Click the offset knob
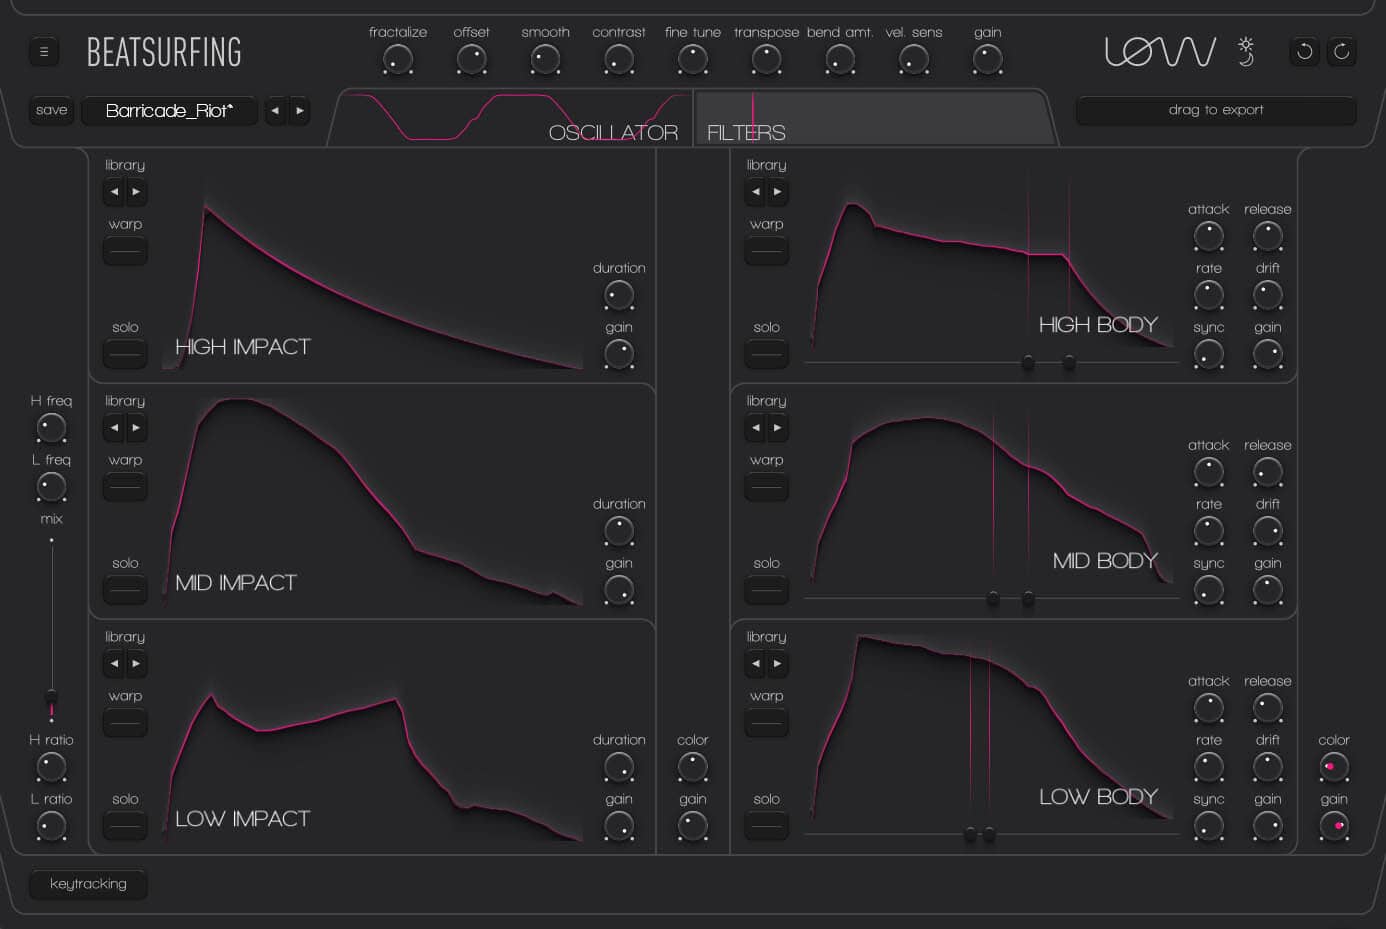This screenshot has height=929, width=1386. click(472, 60)
